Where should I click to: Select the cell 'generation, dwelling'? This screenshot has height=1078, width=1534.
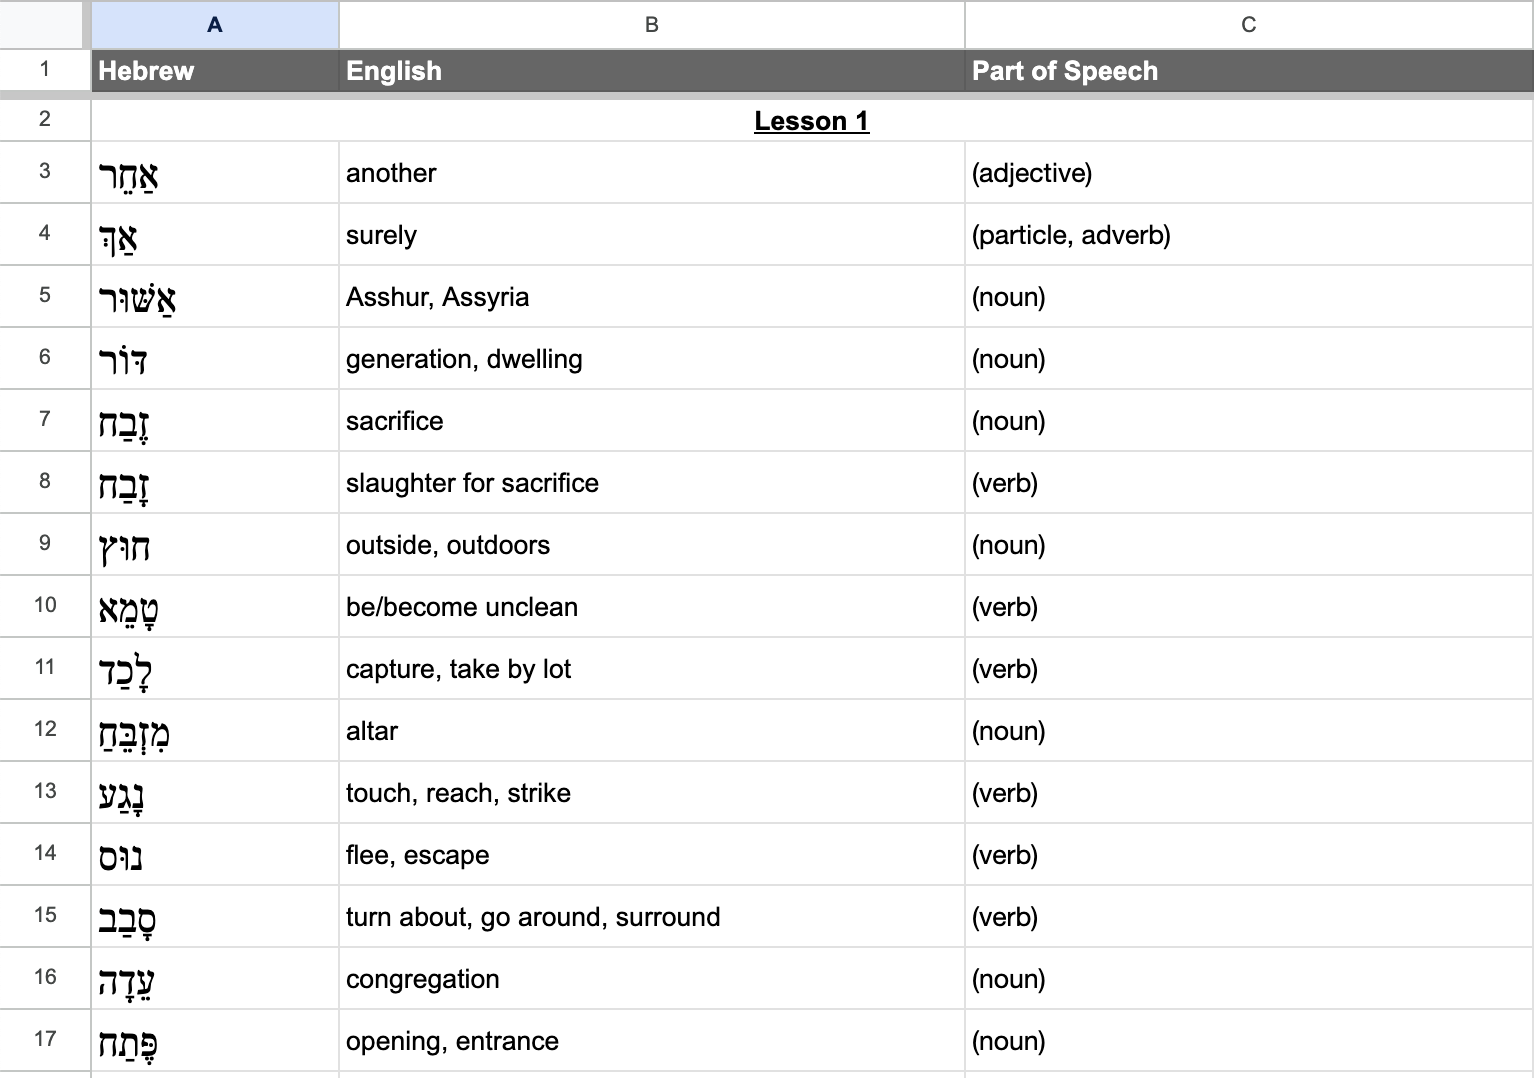(652, 359)
